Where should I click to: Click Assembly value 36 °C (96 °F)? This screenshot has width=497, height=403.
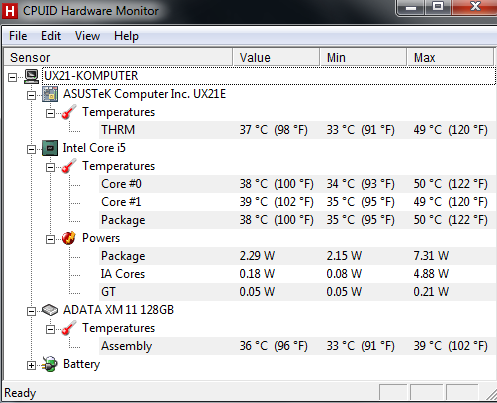(x=273, y=346)
